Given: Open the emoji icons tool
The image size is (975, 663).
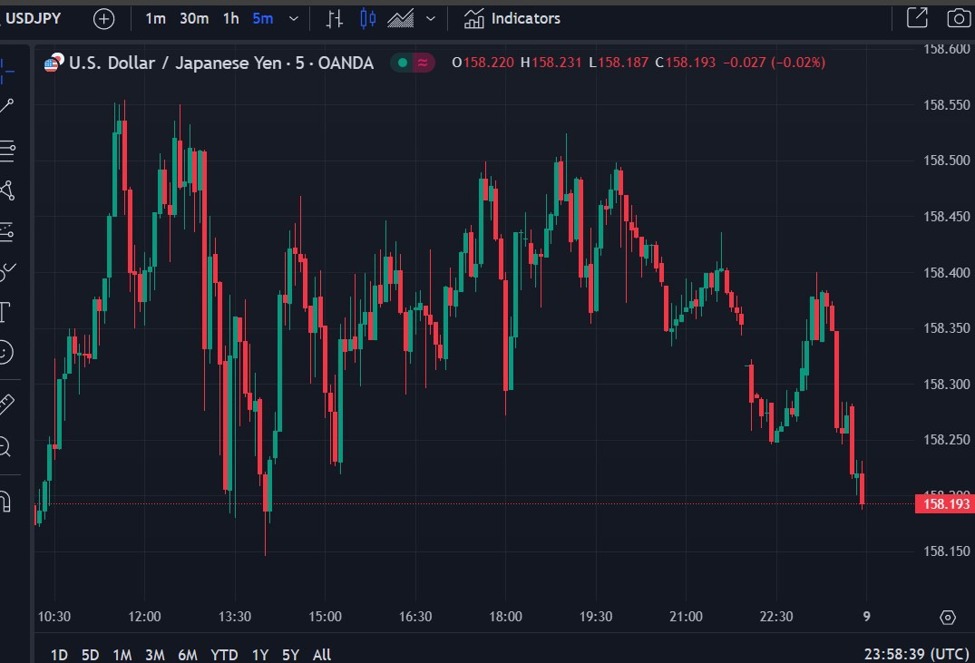Looking at the screenshot, I should tap(6, 352).
